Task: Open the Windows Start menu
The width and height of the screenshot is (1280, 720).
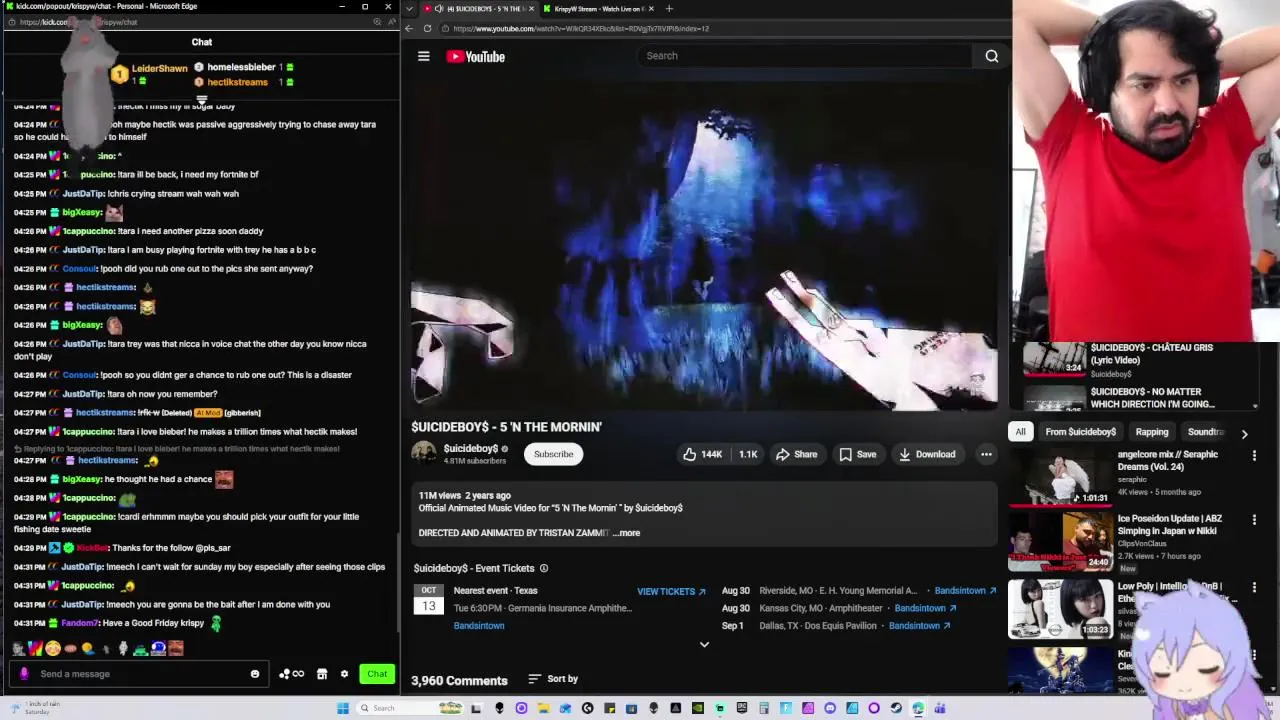Action: coord(343,708)
